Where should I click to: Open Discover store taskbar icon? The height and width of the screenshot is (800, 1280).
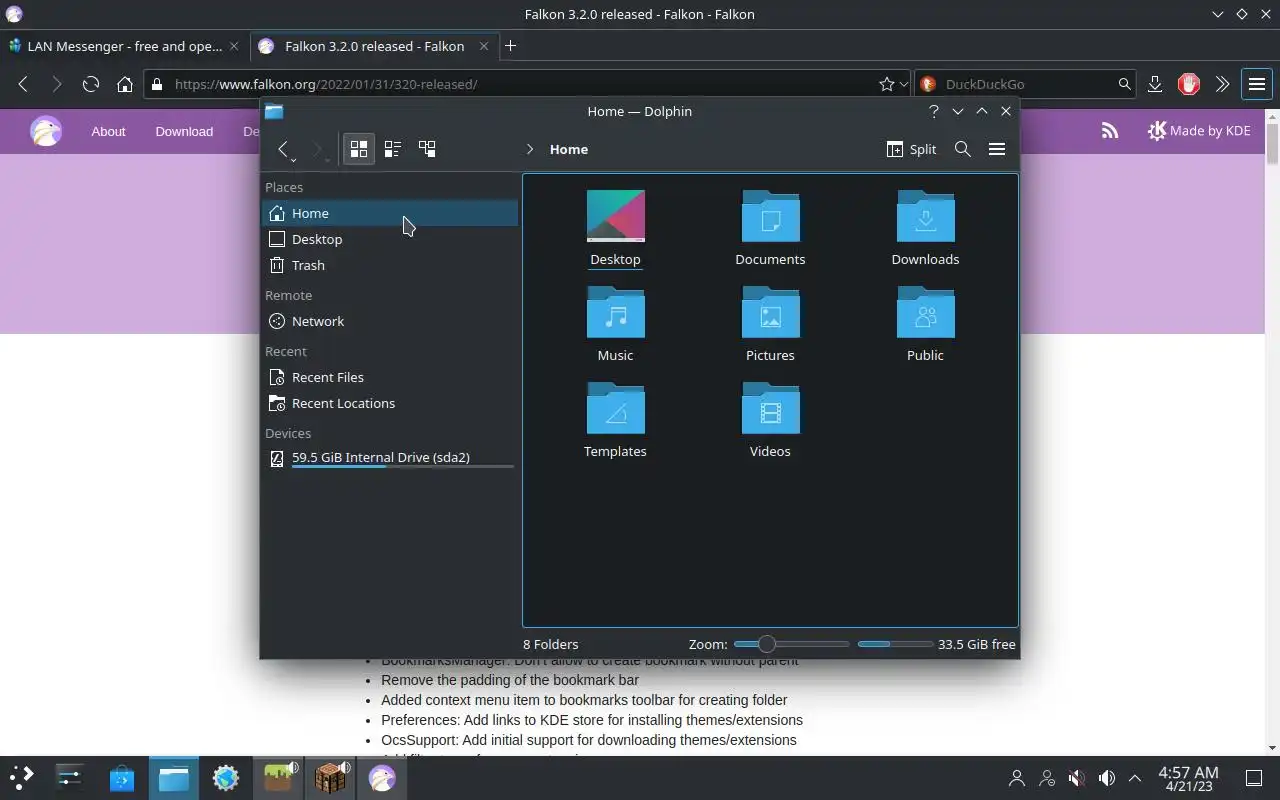(122, 777)
